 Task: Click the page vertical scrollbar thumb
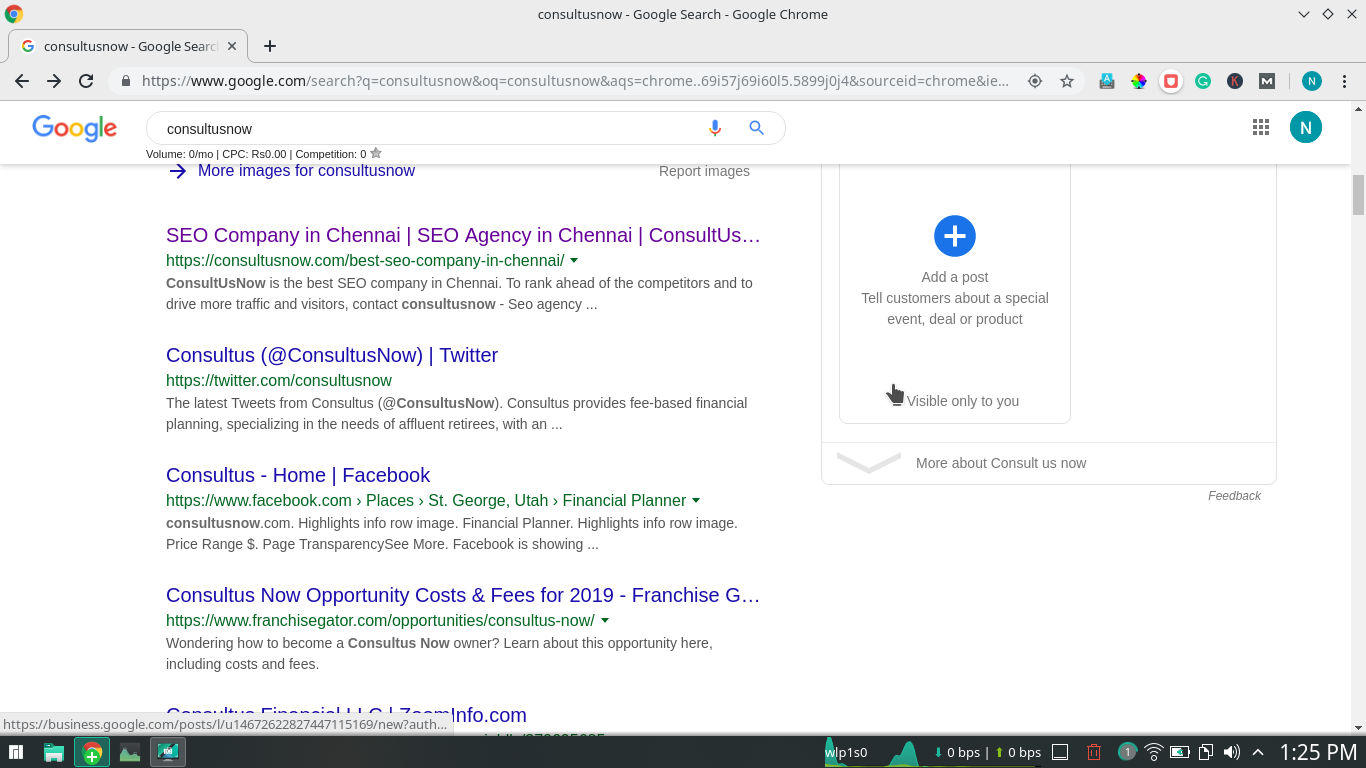coord(1358,195)
